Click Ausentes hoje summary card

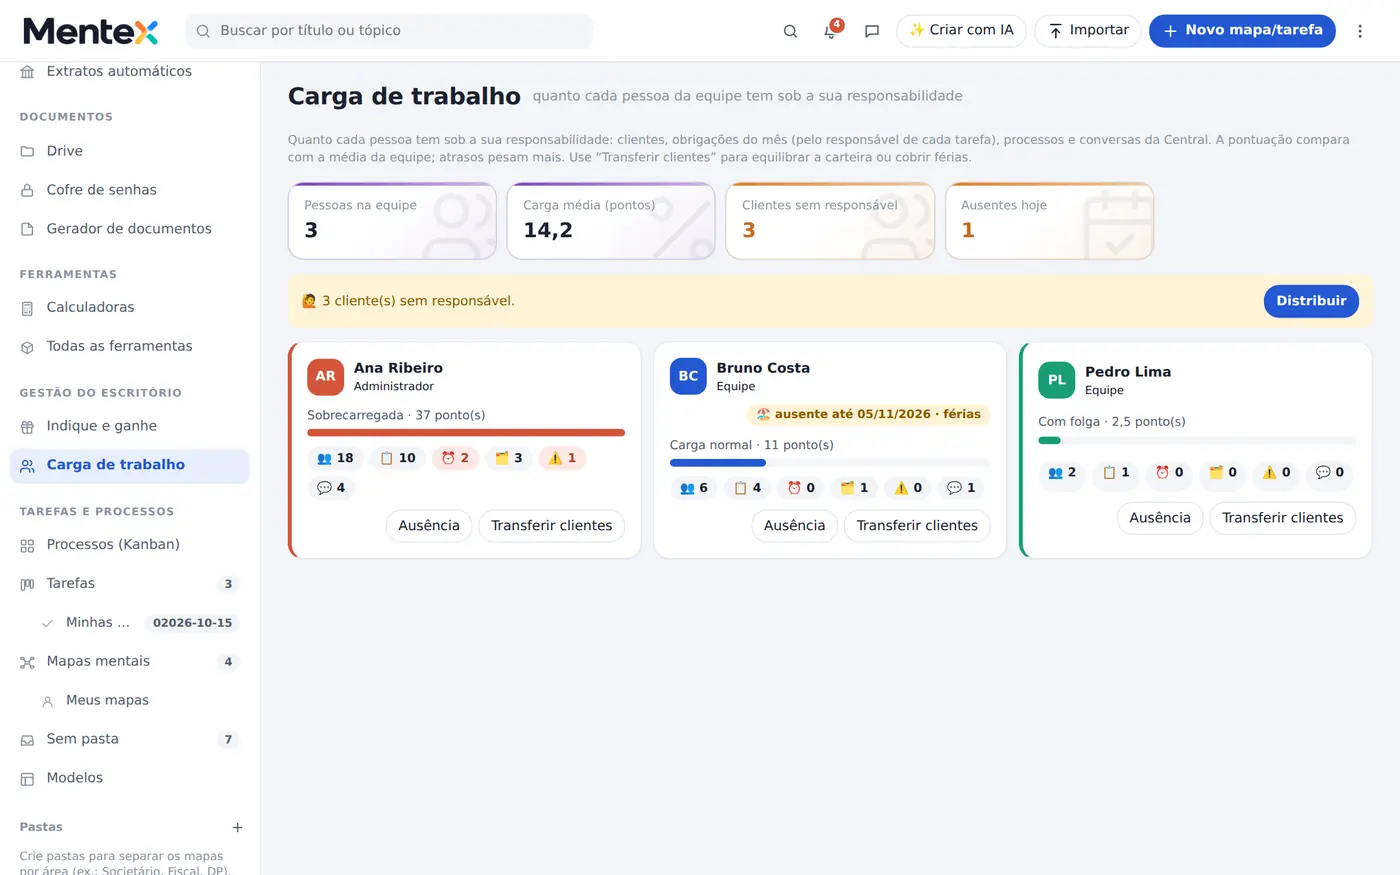(x=1049, y=221)
